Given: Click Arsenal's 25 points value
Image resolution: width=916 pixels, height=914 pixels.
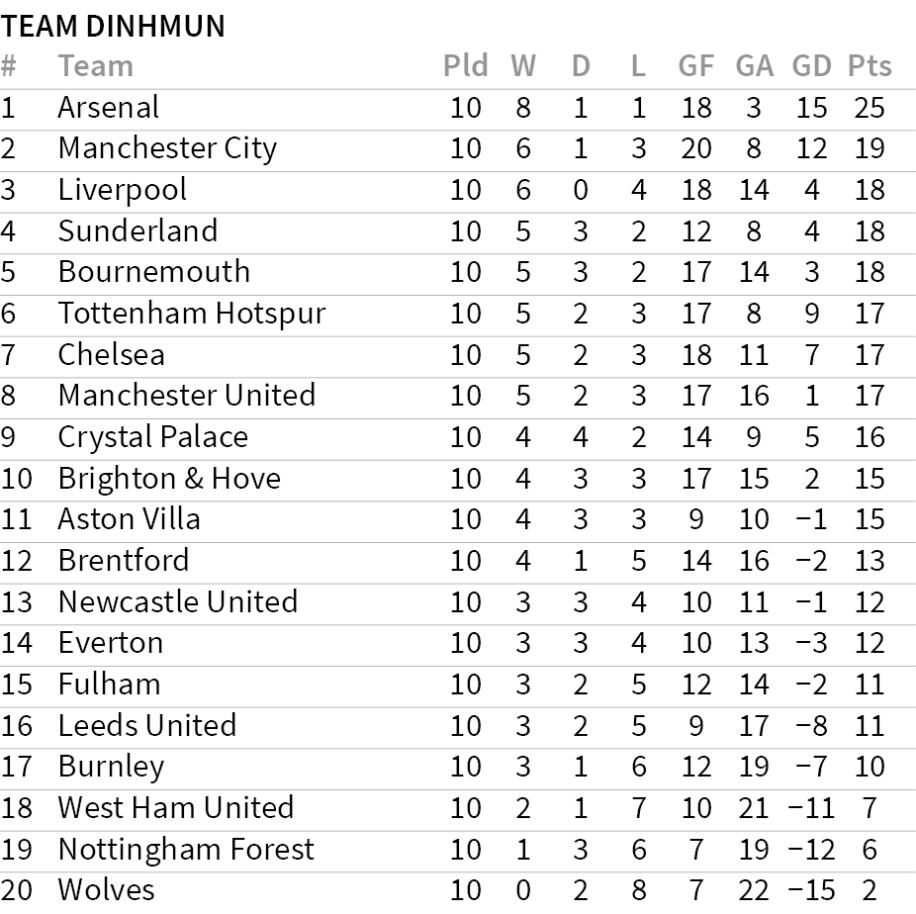Looking at the screenshot, I should point(869,107).
